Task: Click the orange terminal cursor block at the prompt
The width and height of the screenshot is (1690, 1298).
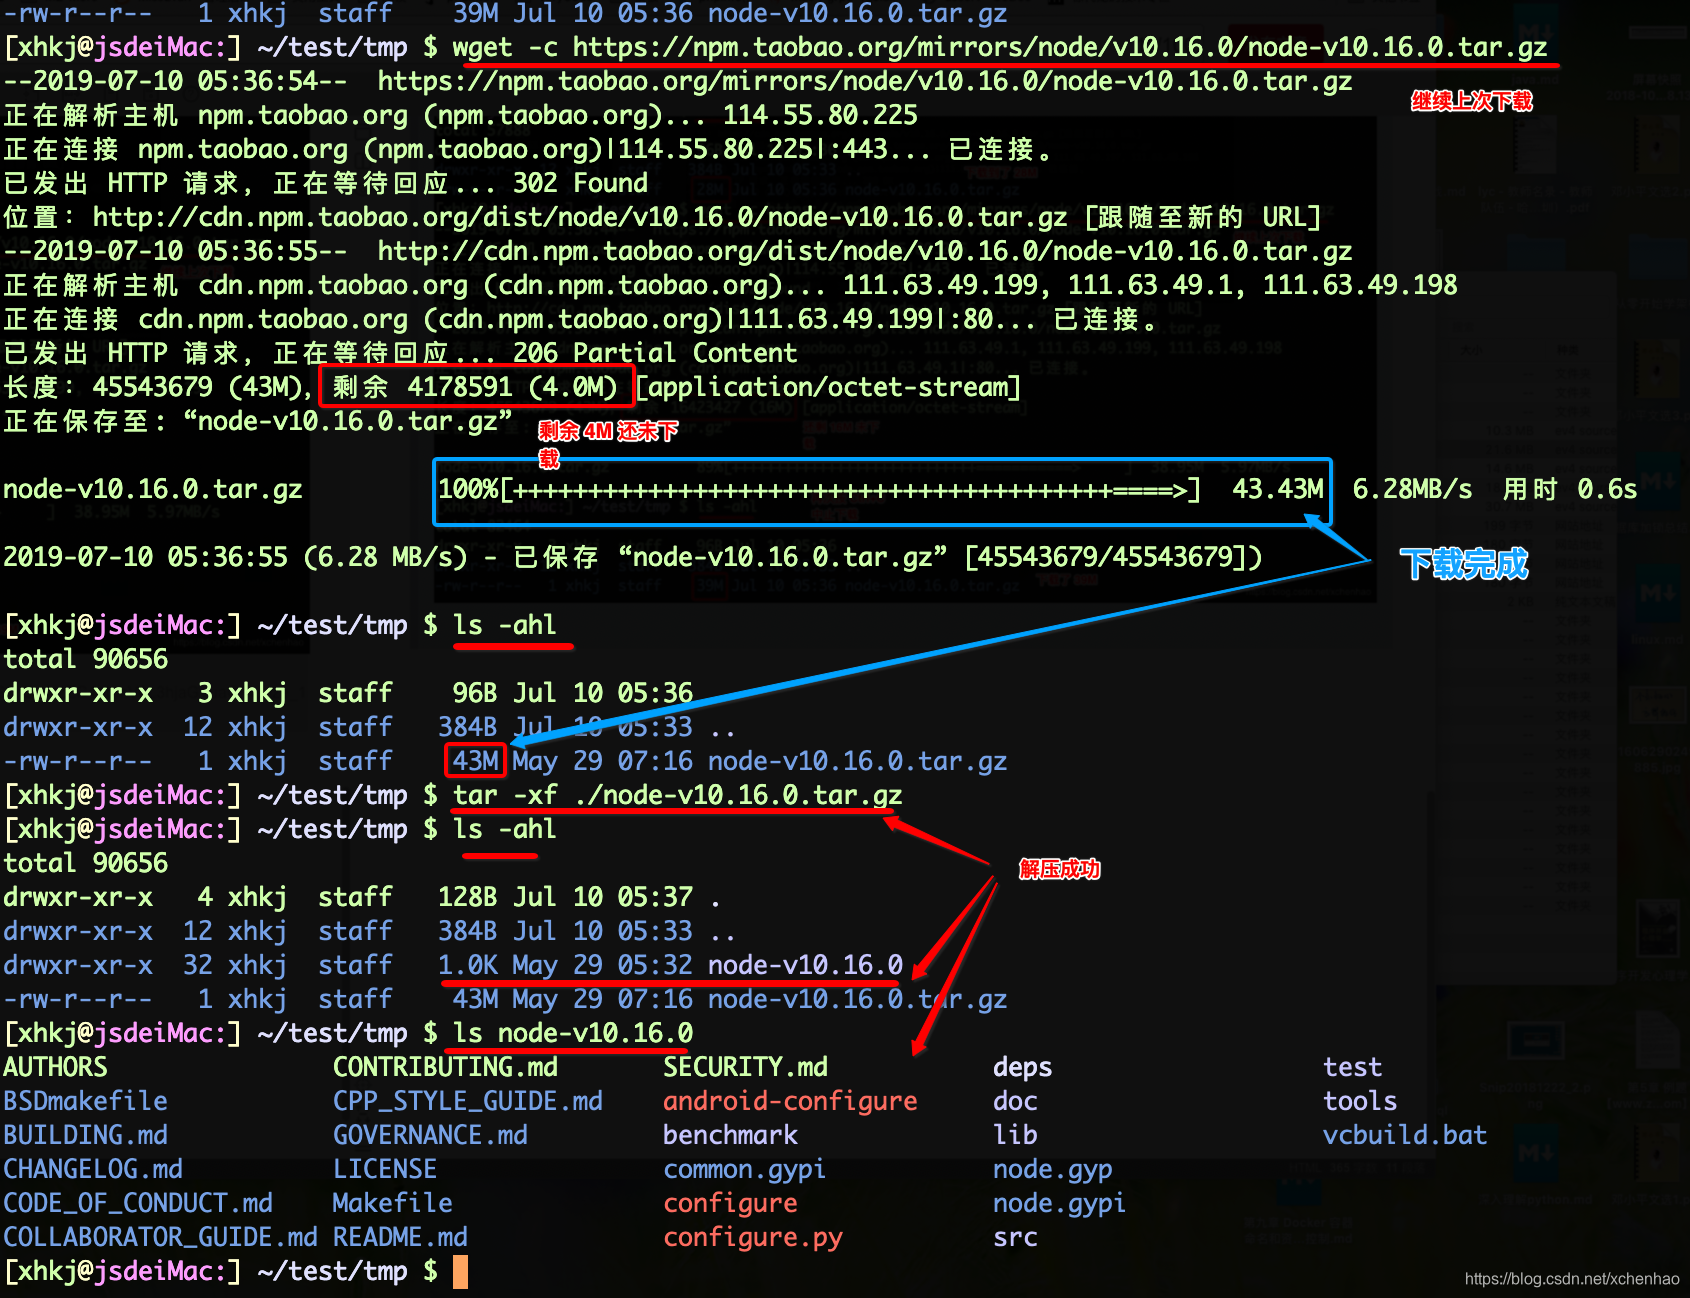Action: [x=460, y=1271]
